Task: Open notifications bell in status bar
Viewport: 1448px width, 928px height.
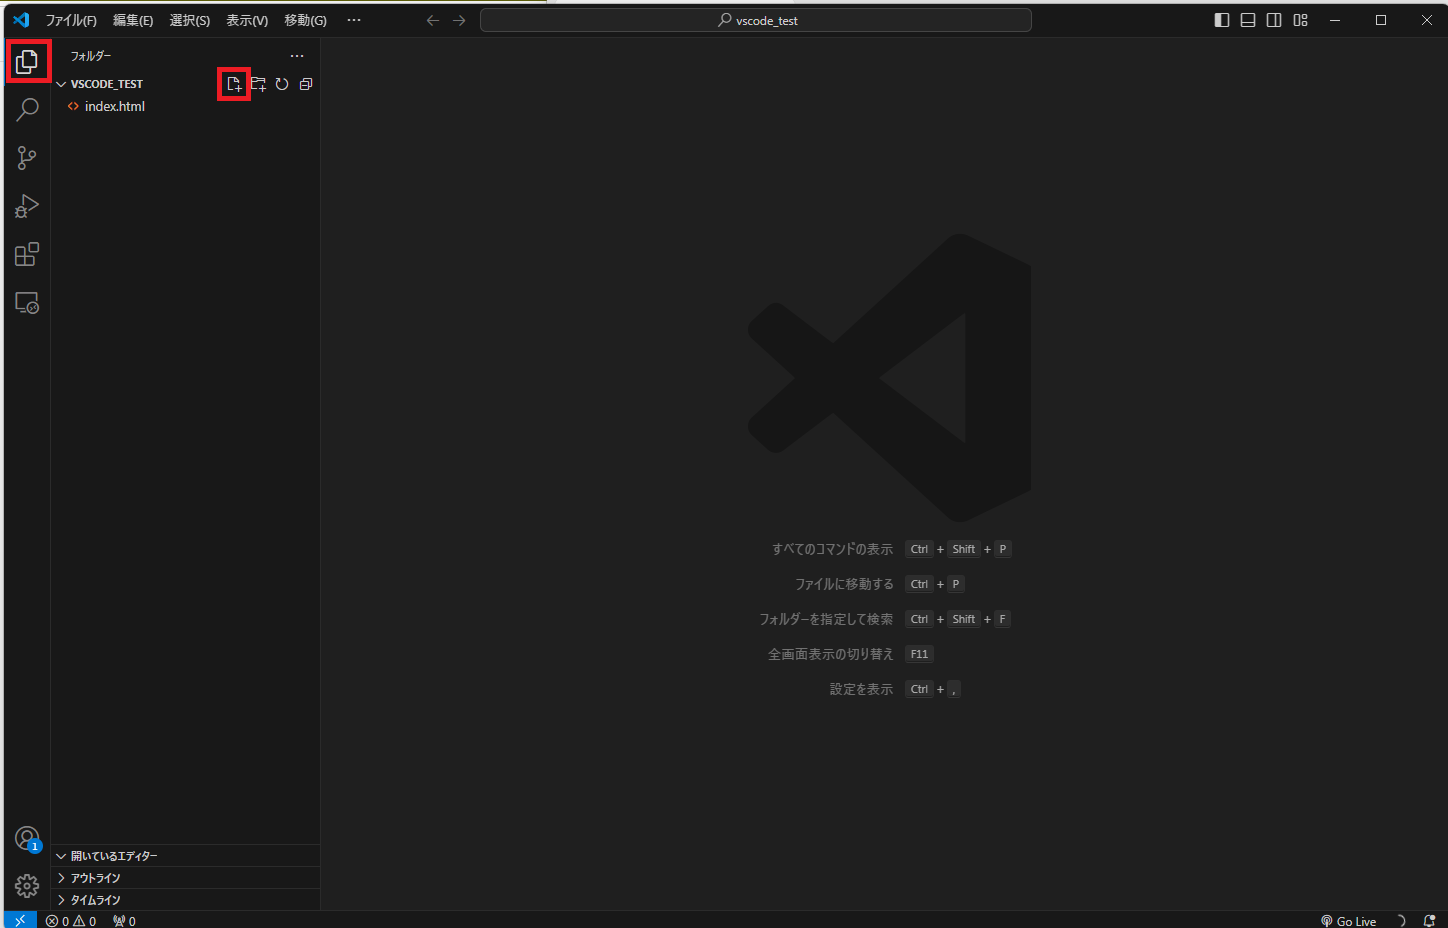Action: [1429, 921]
